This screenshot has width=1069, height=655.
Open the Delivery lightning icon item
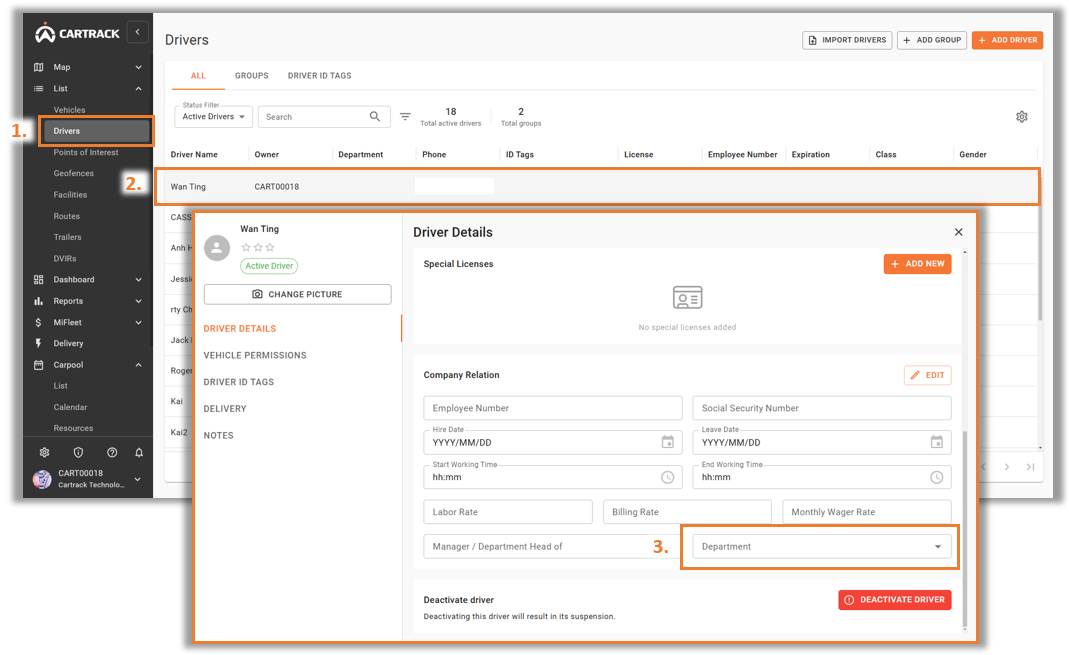tap(38, 344)
